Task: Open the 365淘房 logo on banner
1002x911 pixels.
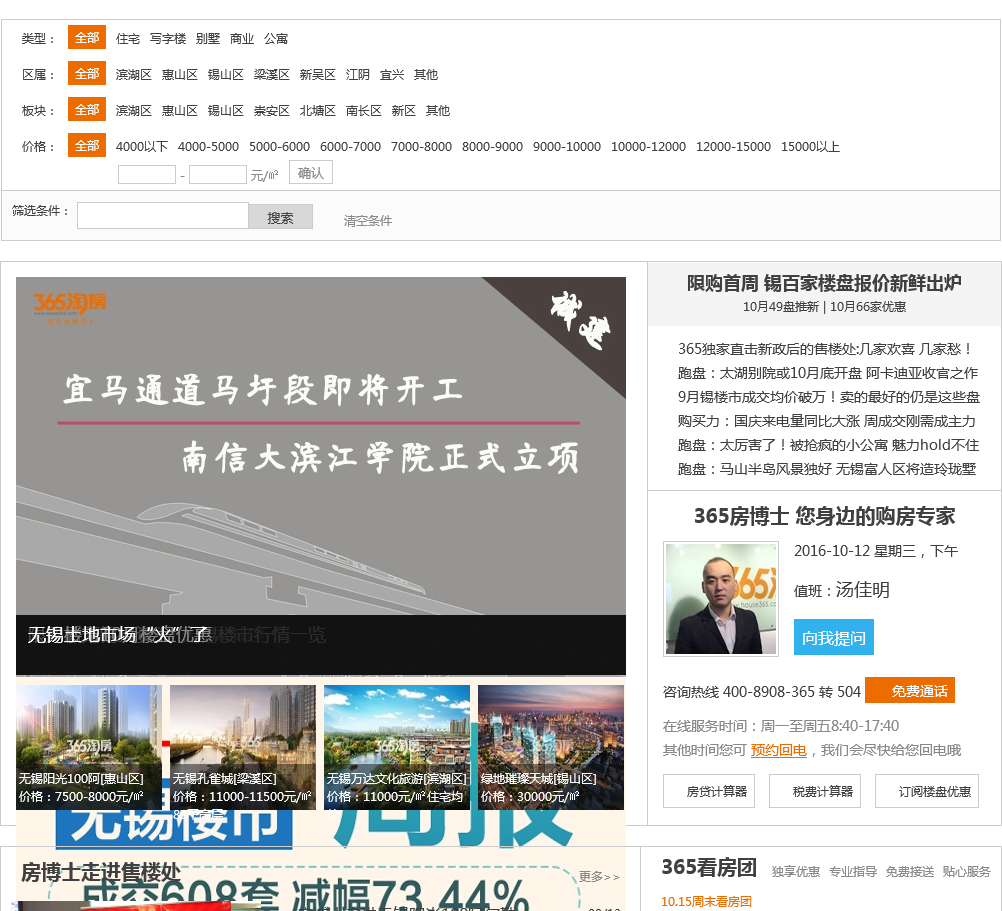Action: click(x=70, y=308)
